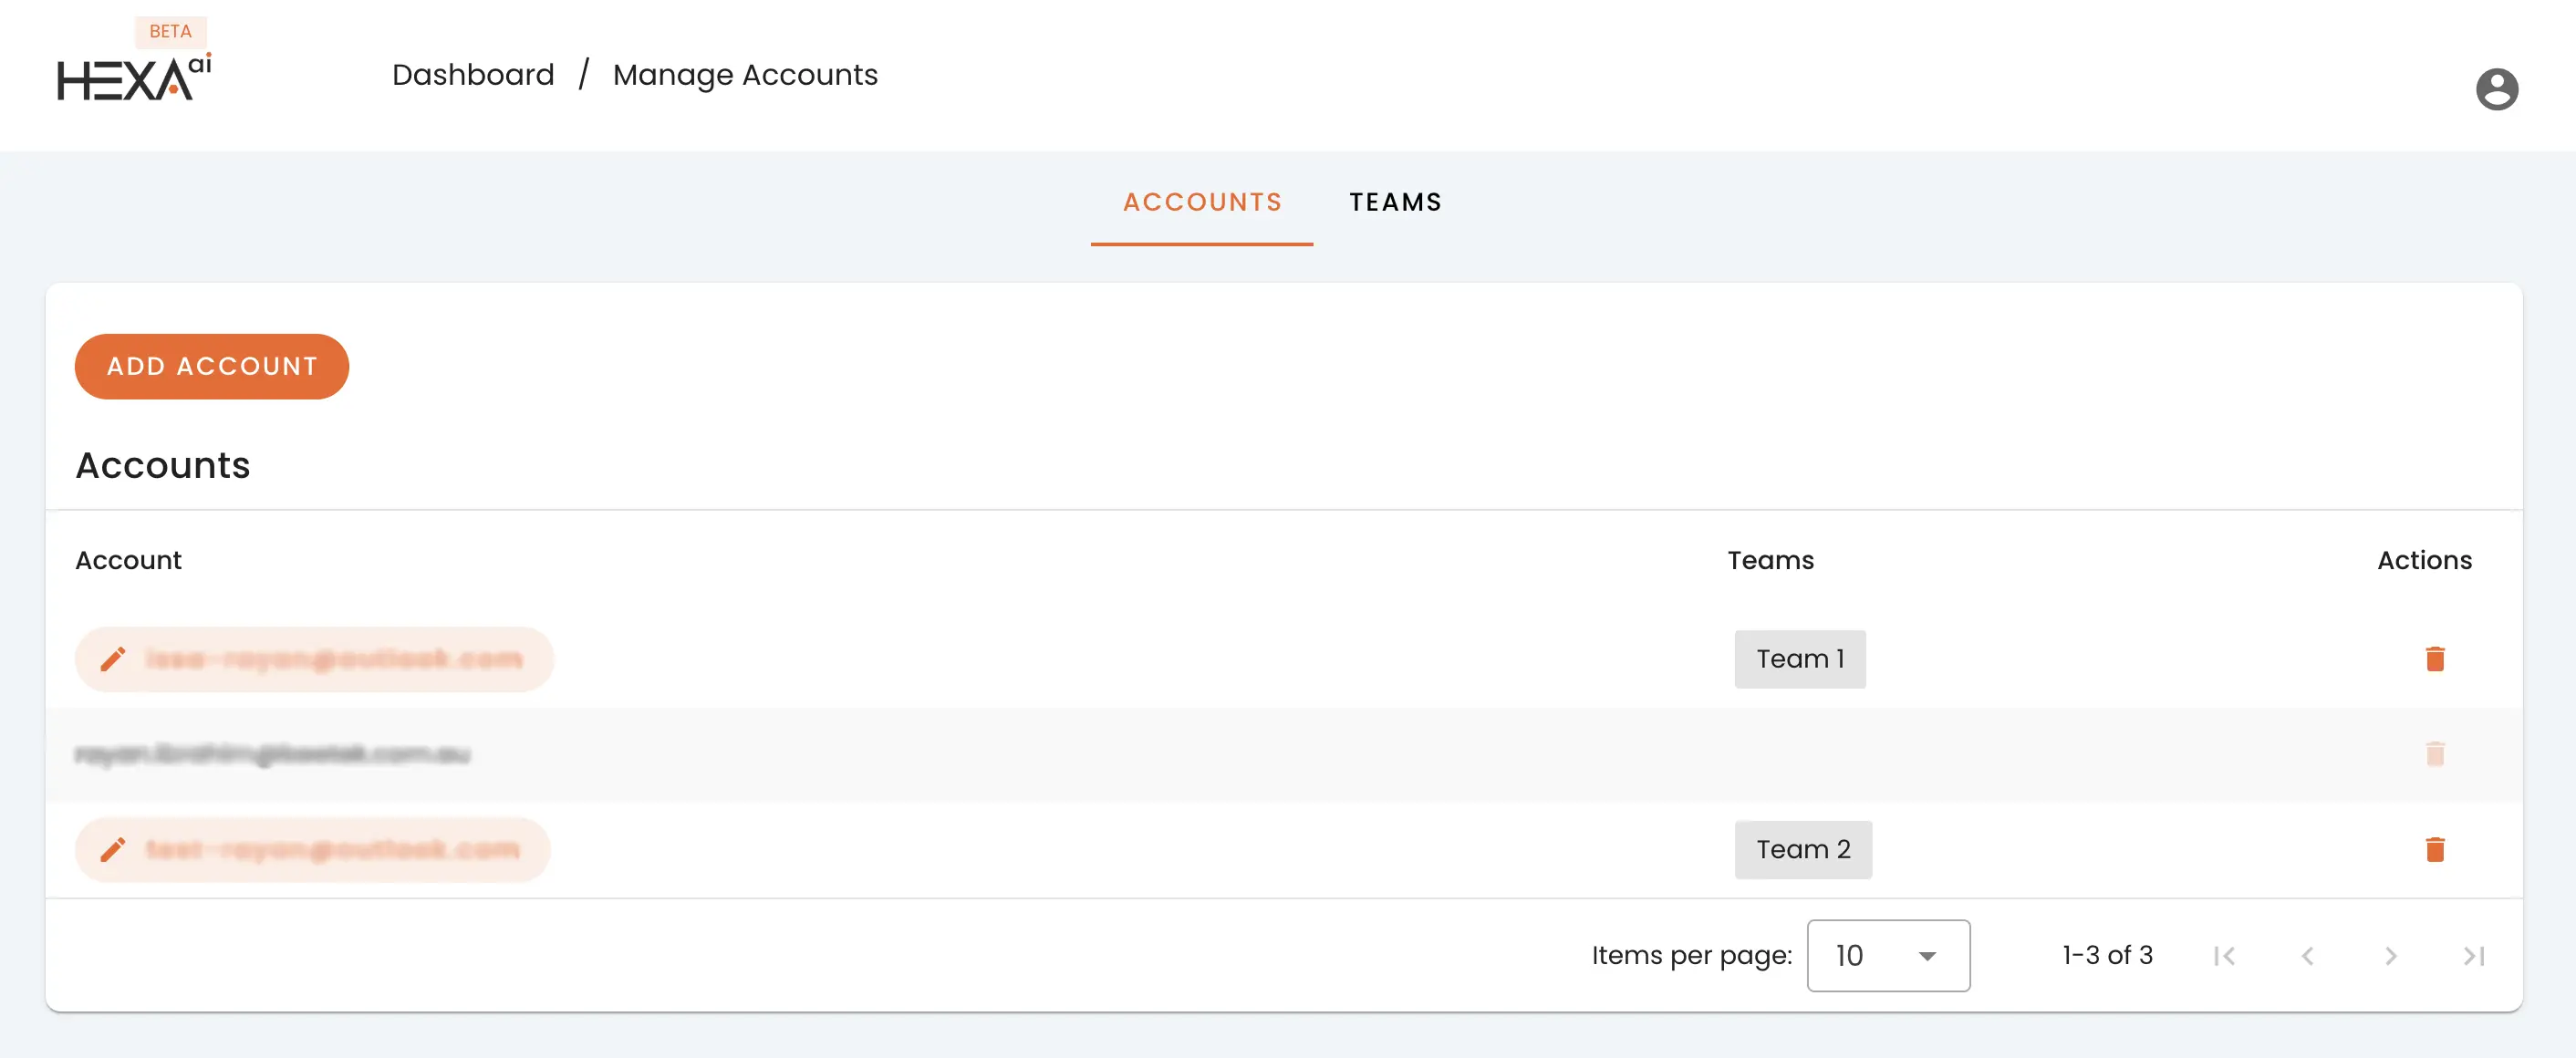
Task: Select the Team 1 chip
Action: point(1800,658)
